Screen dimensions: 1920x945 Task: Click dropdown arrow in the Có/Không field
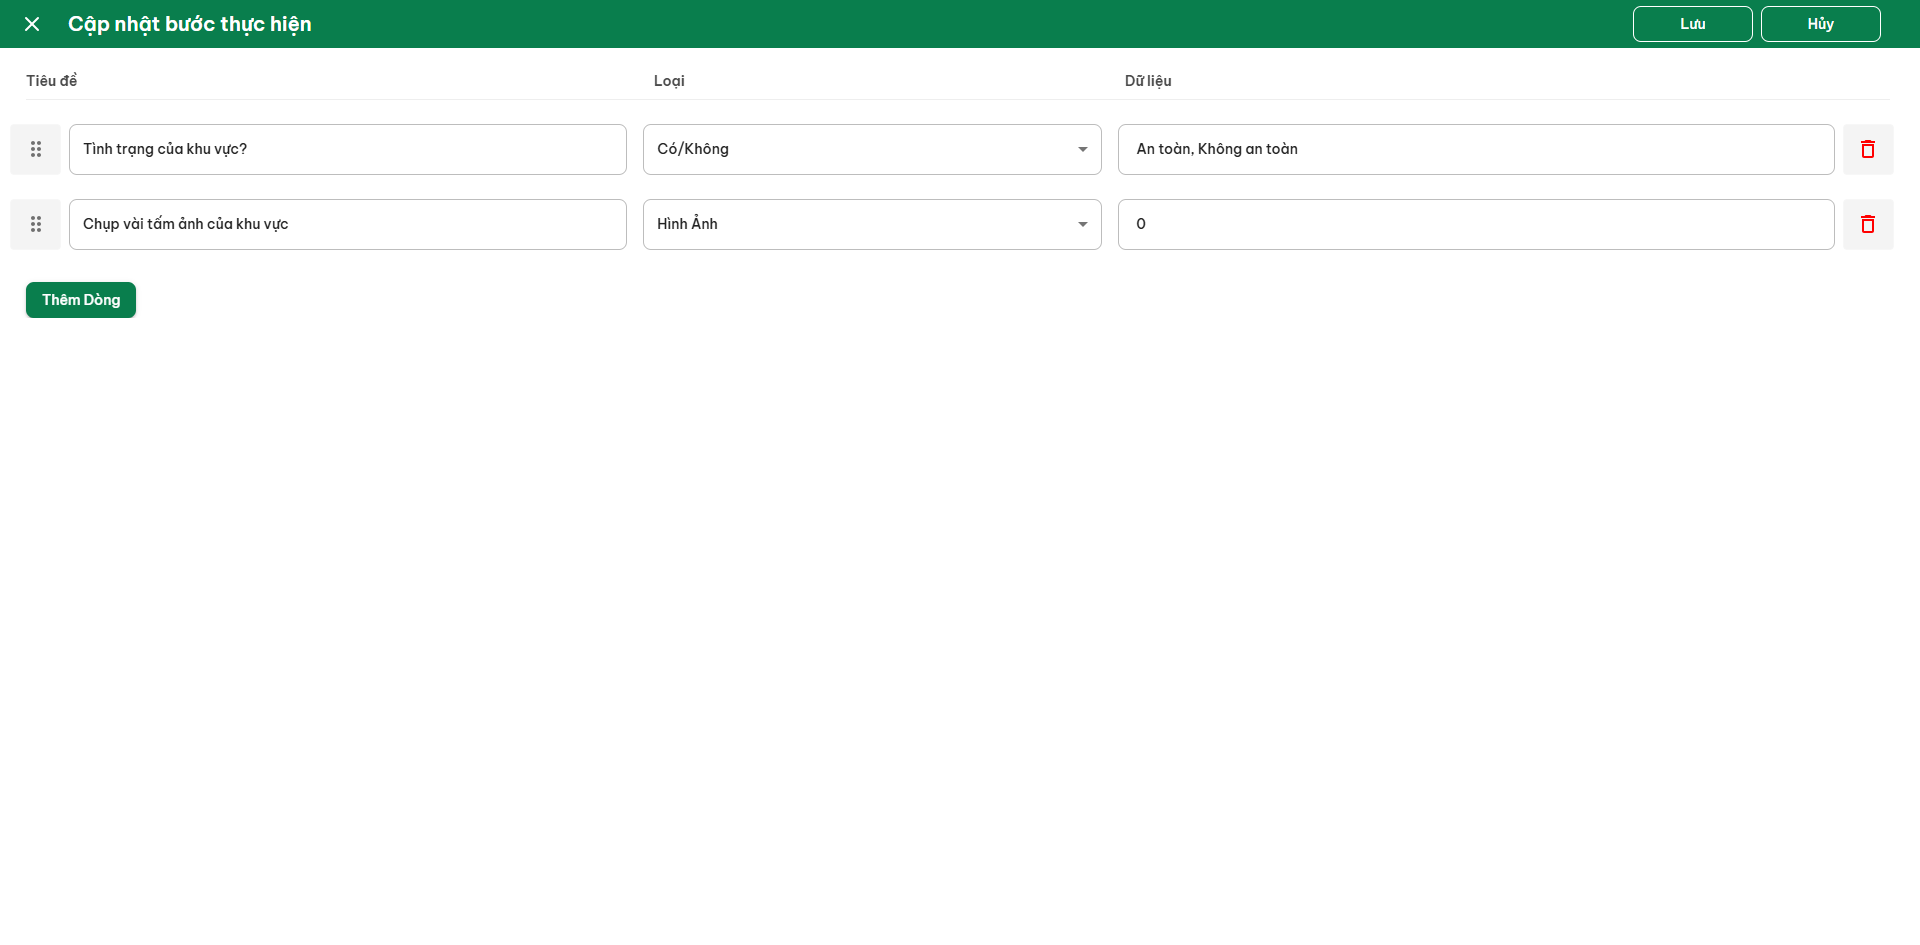coord(1082,149)
